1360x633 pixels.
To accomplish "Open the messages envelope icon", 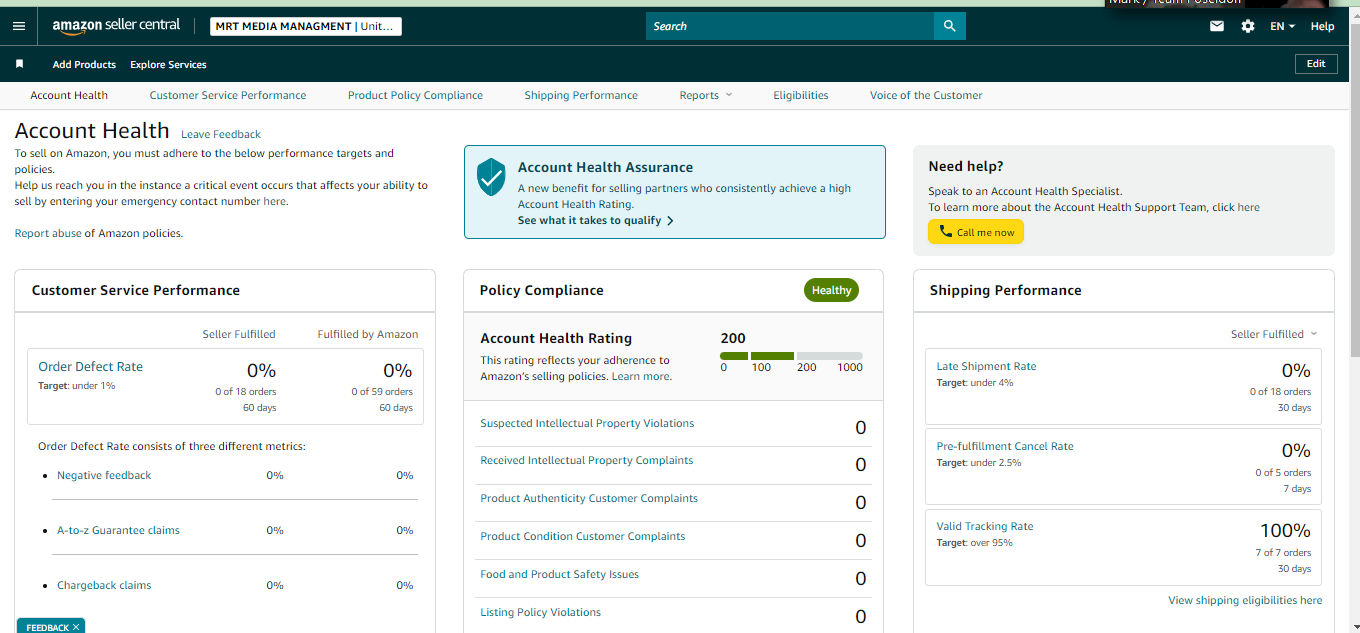I will click(x=1217, y=26).
